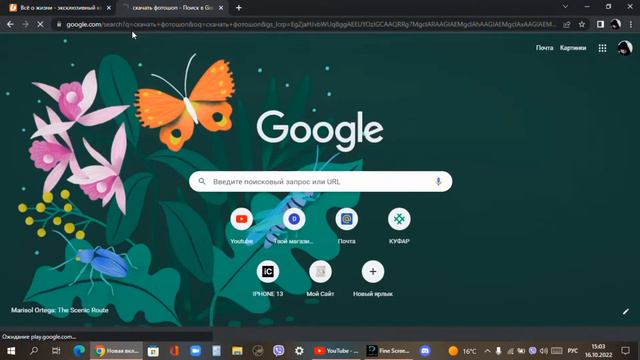
Task: Open the Chrome profile avatar in the toolbar
Action: pyautogui.click(x=616, y=24)
